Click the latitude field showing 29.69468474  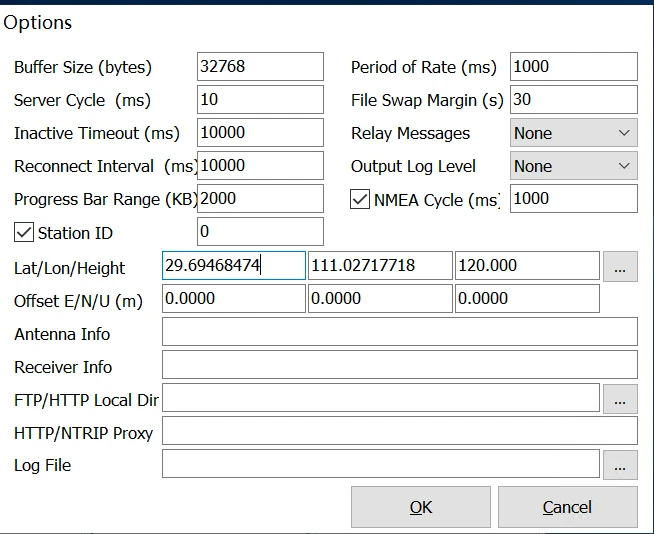(x=233, y=266)
